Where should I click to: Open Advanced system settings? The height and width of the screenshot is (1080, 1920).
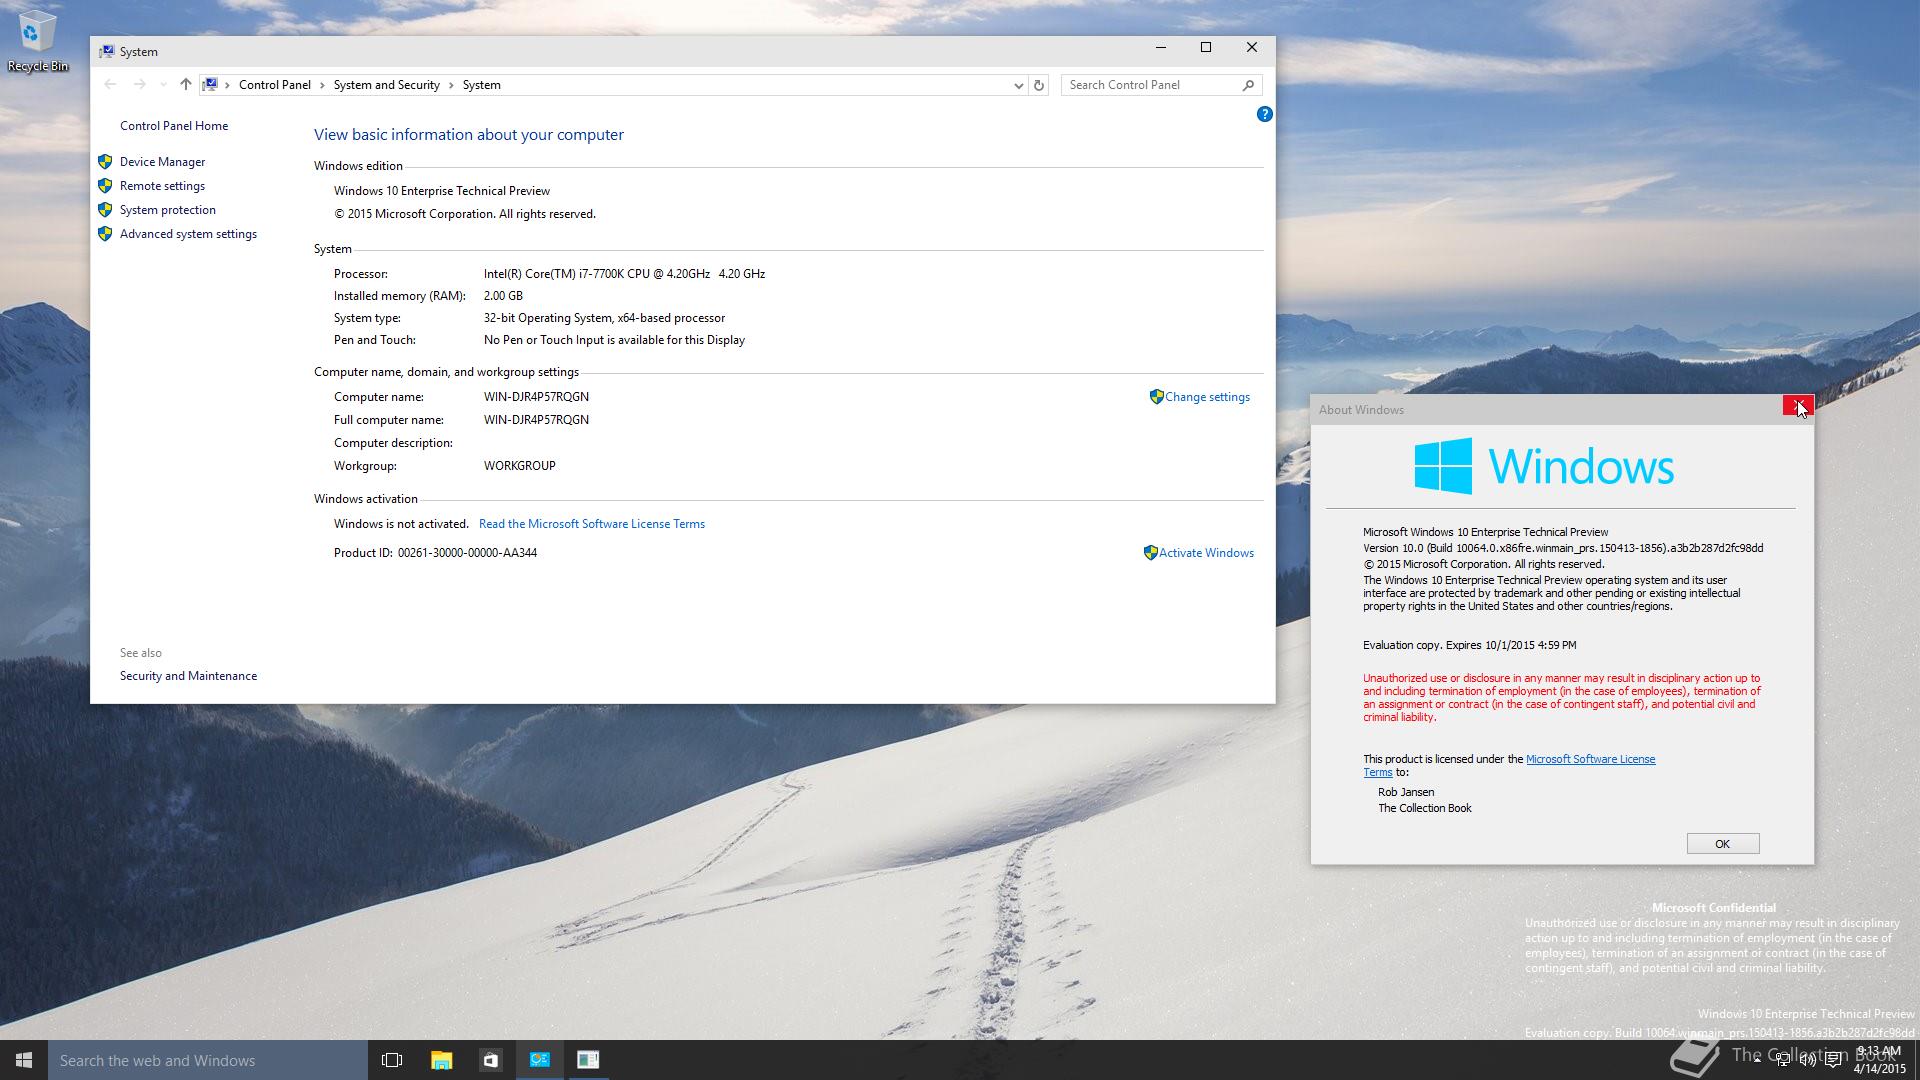pos(188,234)
